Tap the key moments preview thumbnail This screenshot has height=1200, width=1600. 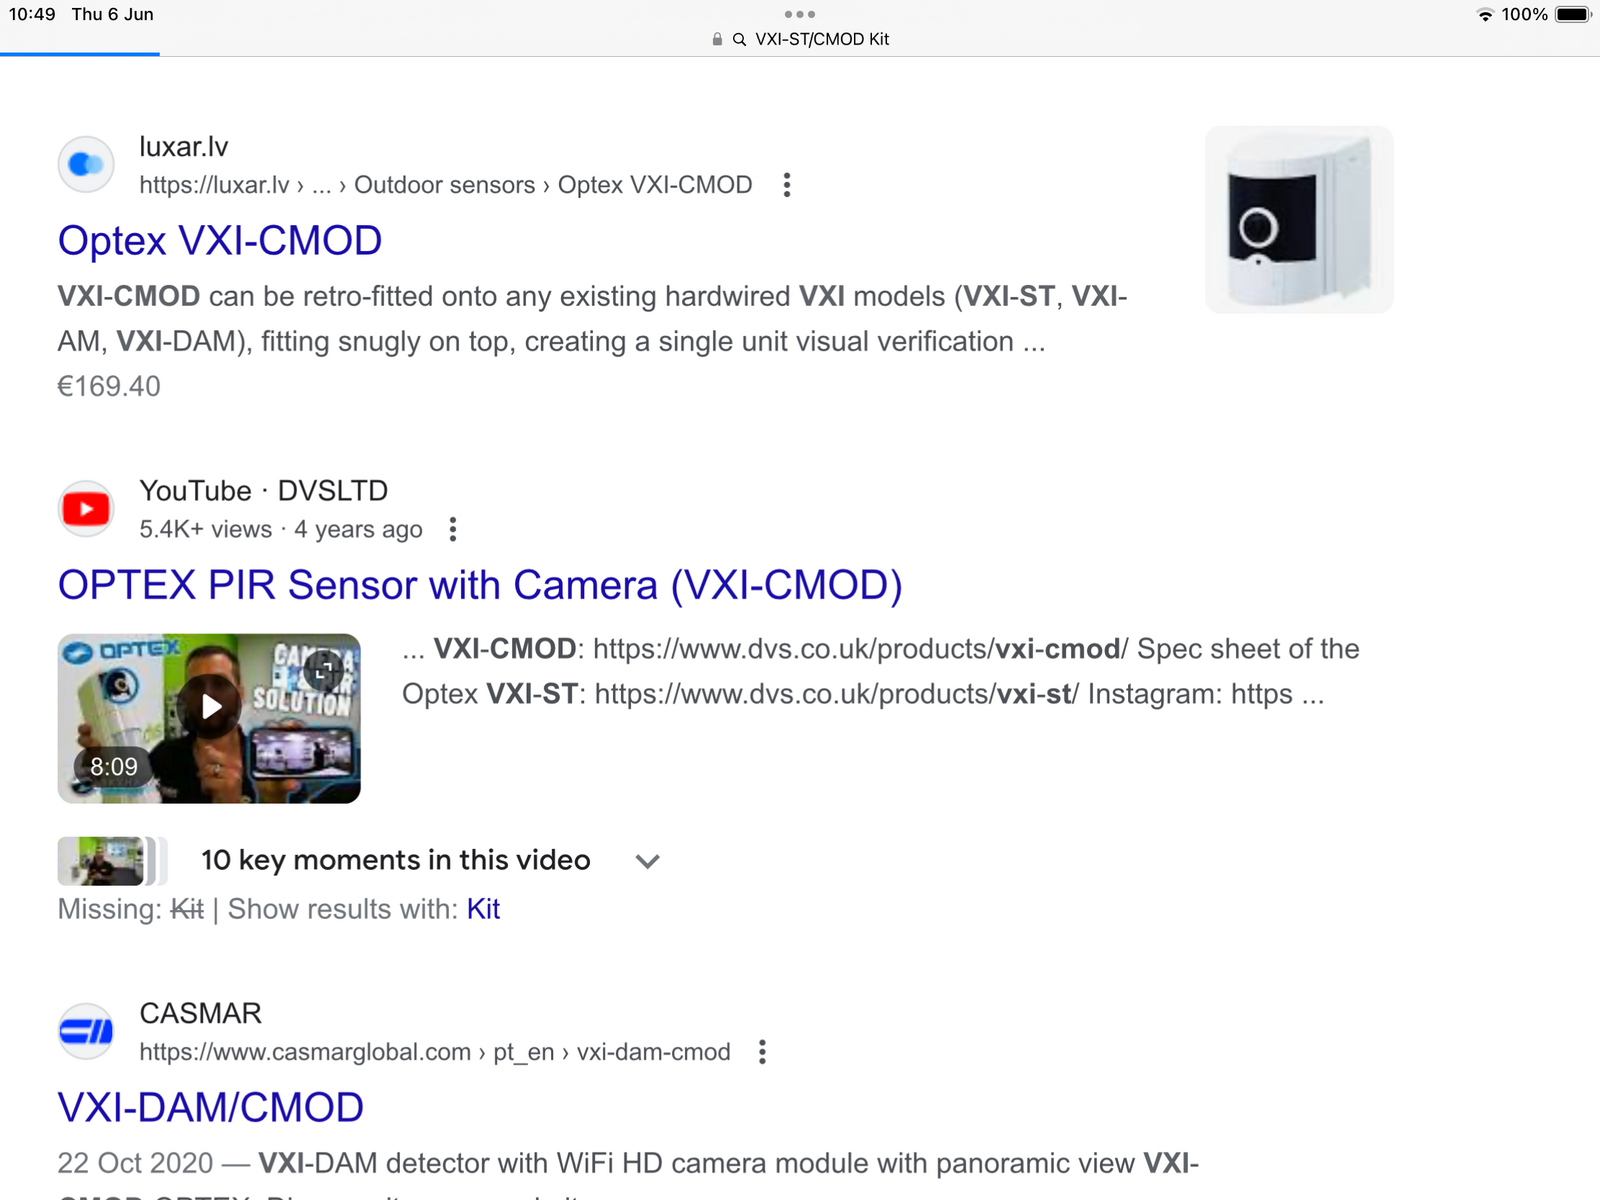click(x=102, y=861)
